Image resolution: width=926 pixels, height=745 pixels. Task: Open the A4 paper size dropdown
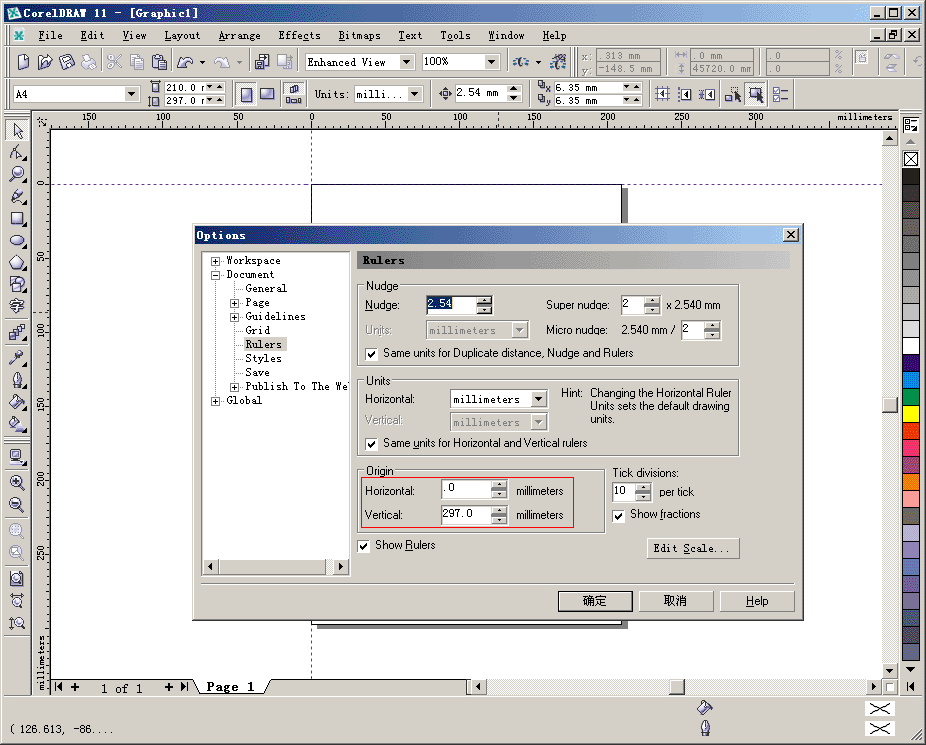tap(131, 94)
